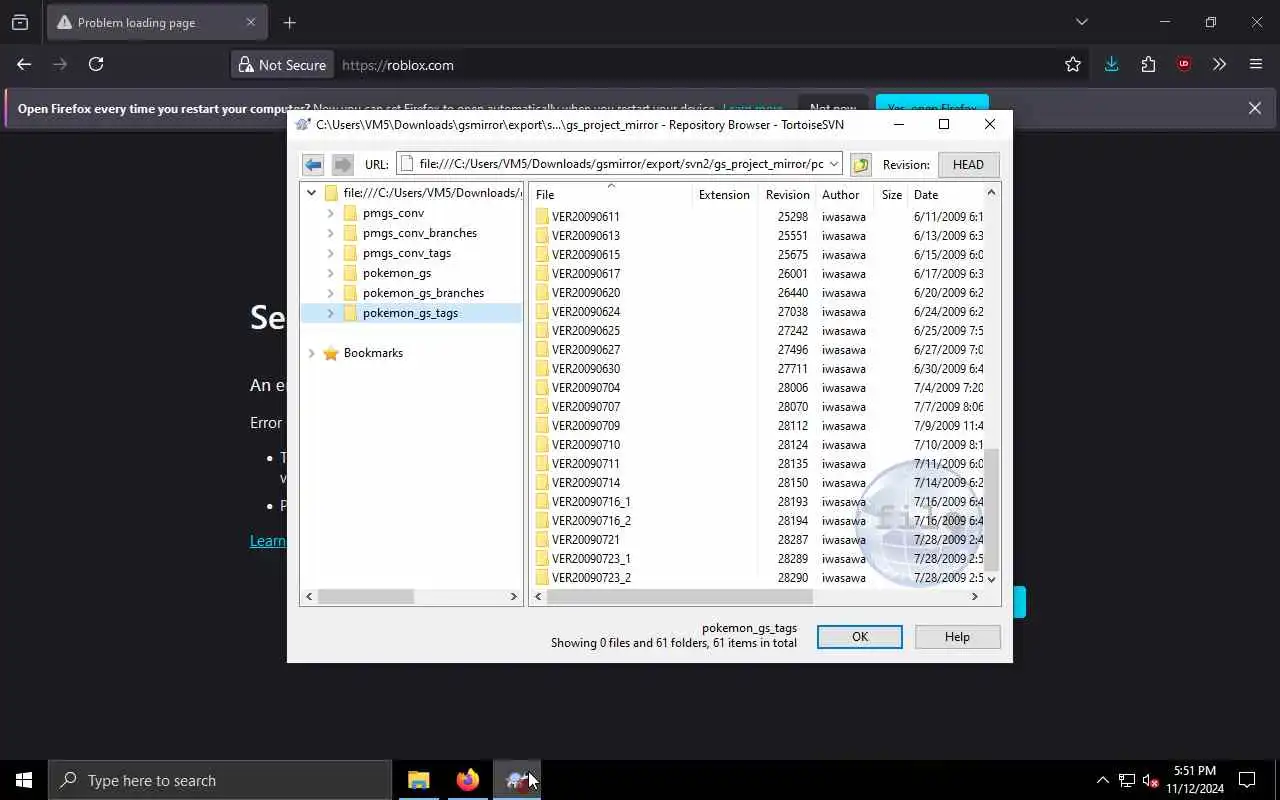Open the URL combo box dropdown arrow
The width and height of the screenshot is (1280, 800).
[x=834, y=164]
